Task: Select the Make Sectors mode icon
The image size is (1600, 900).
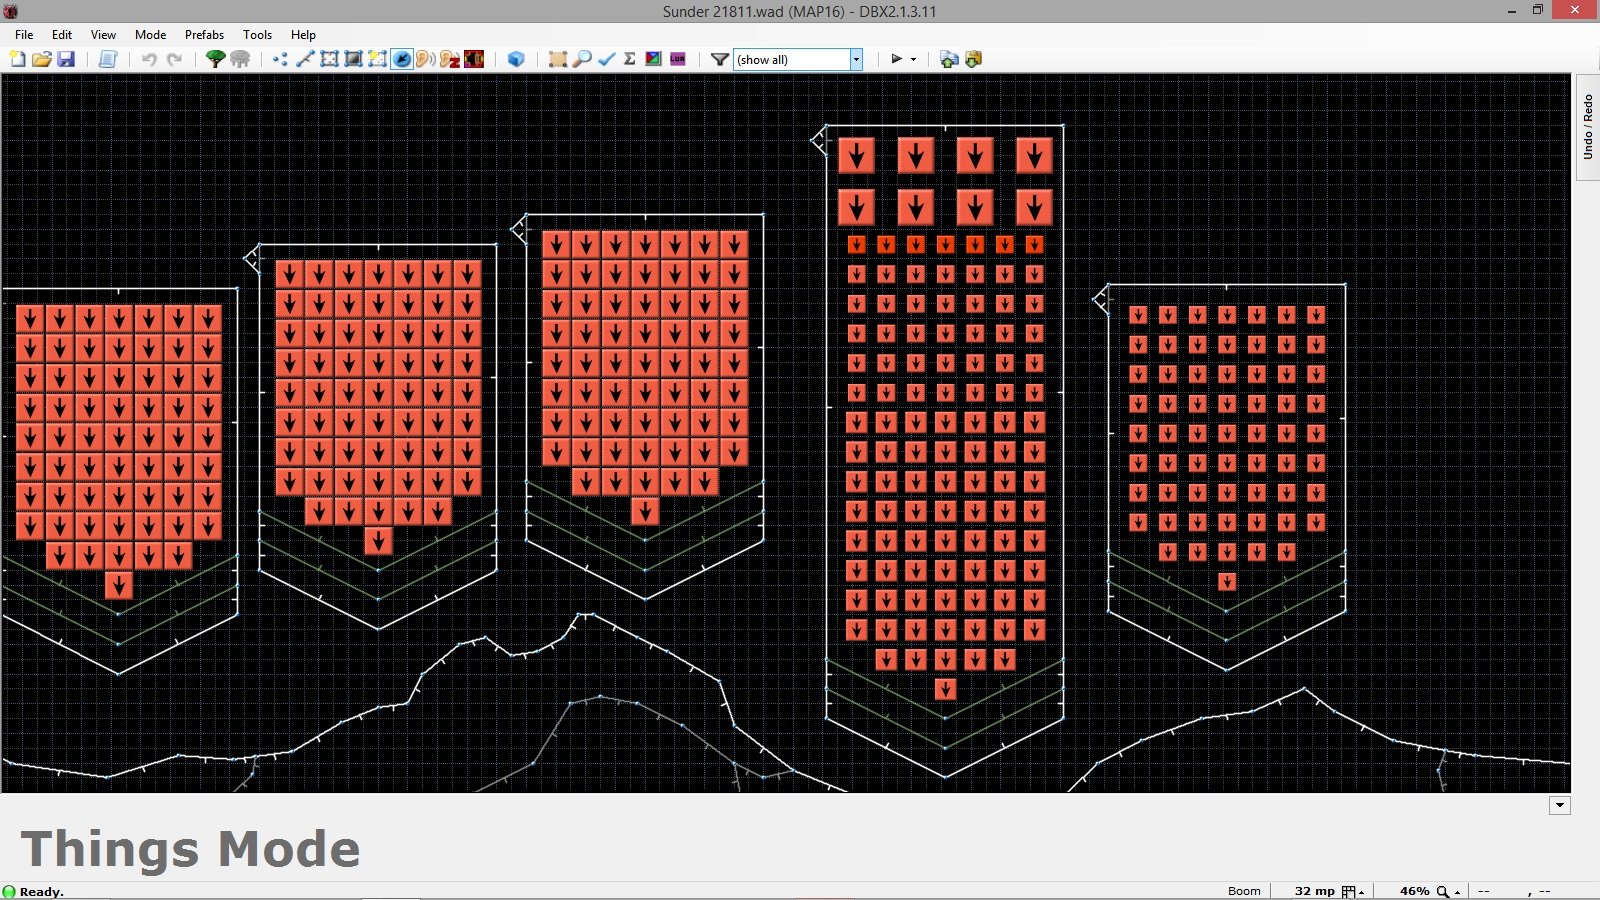Action: click(377, 59)
